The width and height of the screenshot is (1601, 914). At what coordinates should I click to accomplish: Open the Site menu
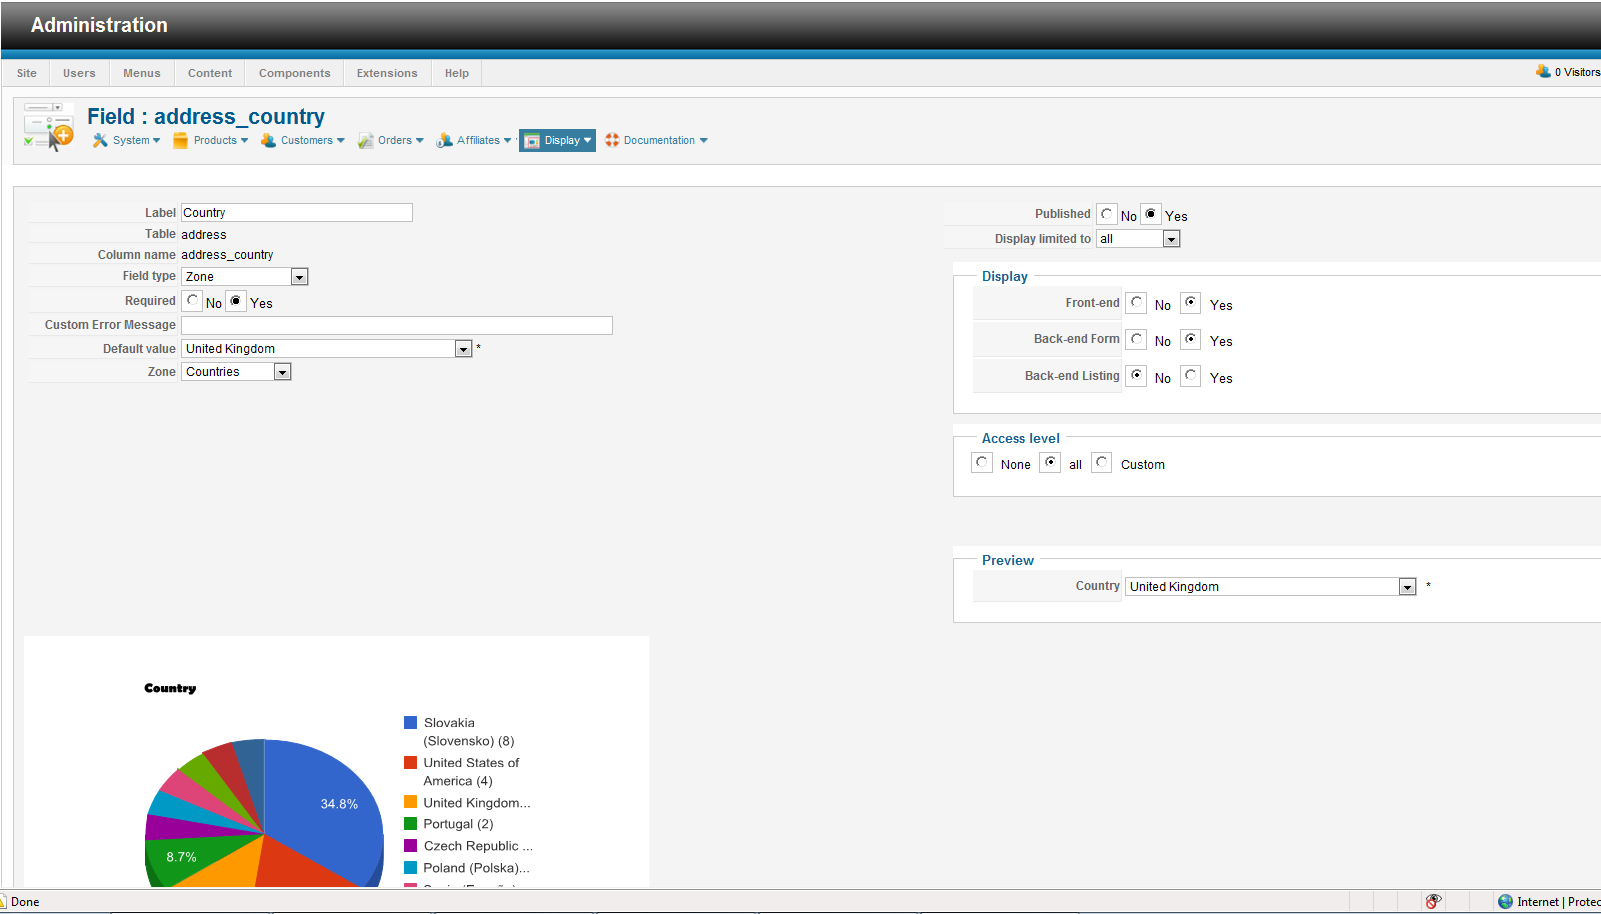(27, 73)
